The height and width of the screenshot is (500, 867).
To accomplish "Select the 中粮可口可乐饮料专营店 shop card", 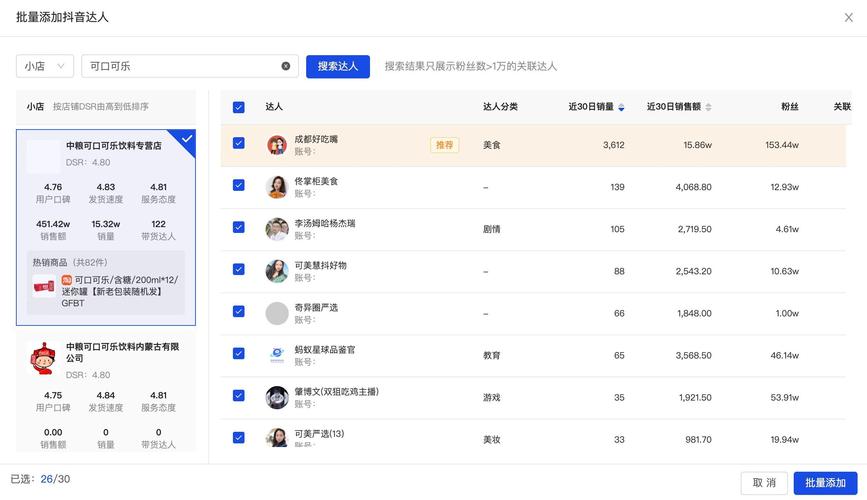I will click(x=106, y=227).
